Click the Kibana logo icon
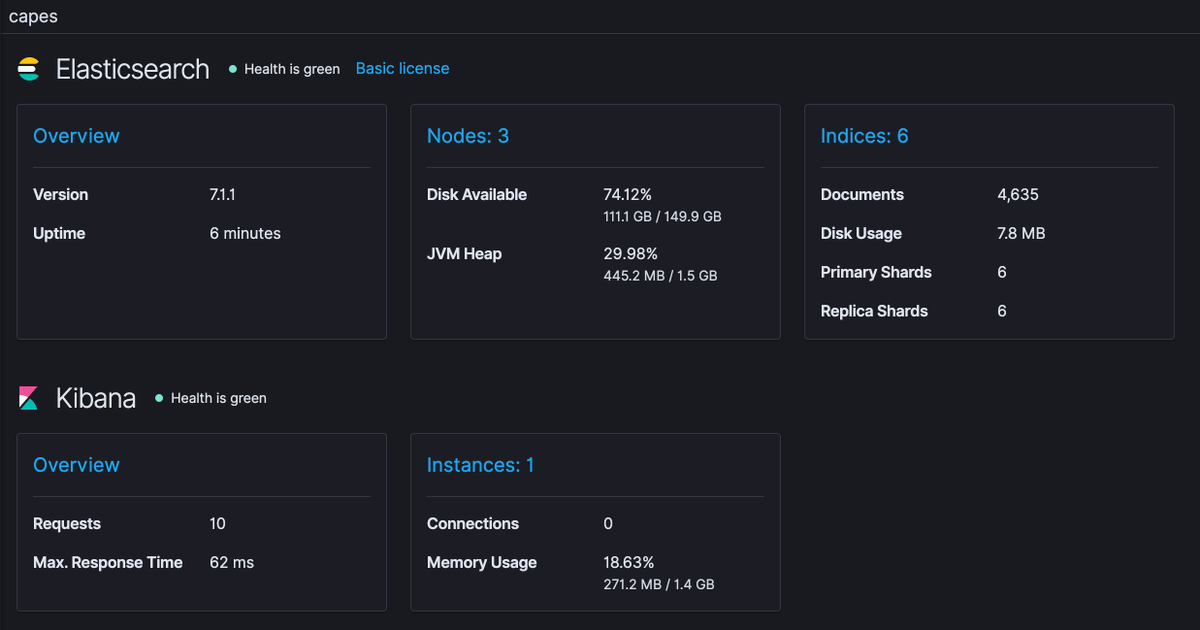The image size is (1200, 630). click(x=29, y=397)
